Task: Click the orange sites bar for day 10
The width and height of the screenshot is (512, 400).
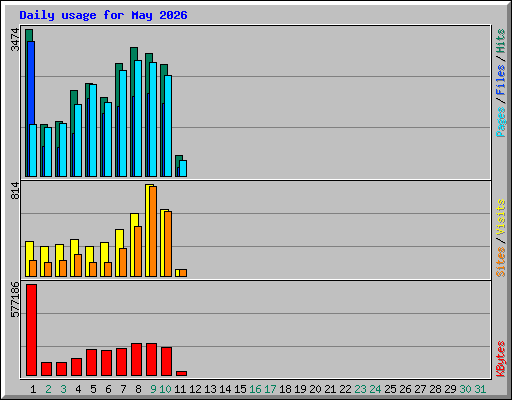Action: [x=168, y=244]
